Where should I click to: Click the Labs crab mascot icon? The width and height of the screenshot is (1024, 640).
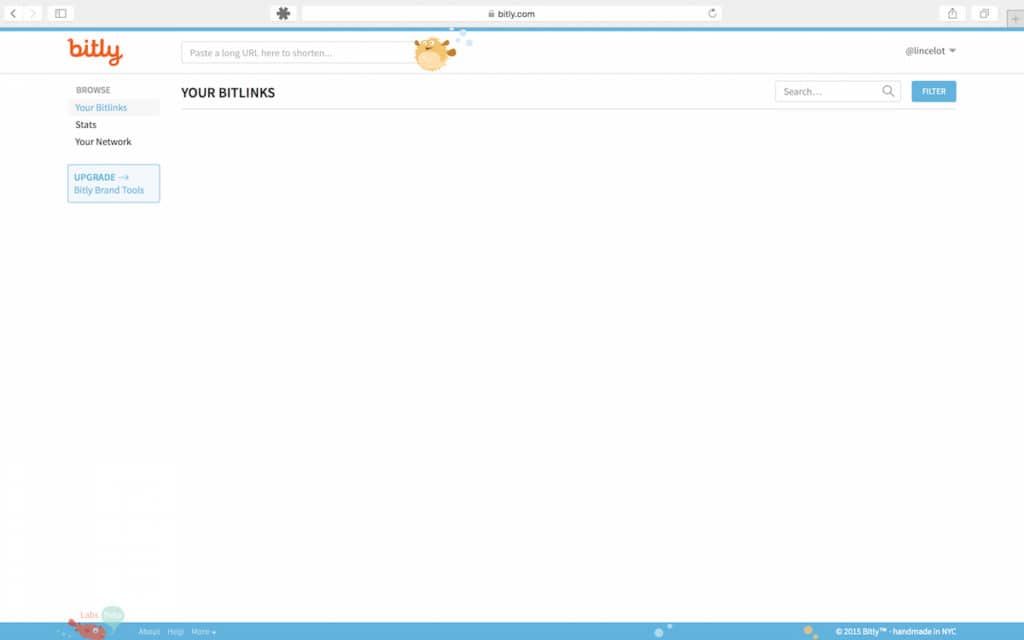pyautogui.click(x=88, y=629)
